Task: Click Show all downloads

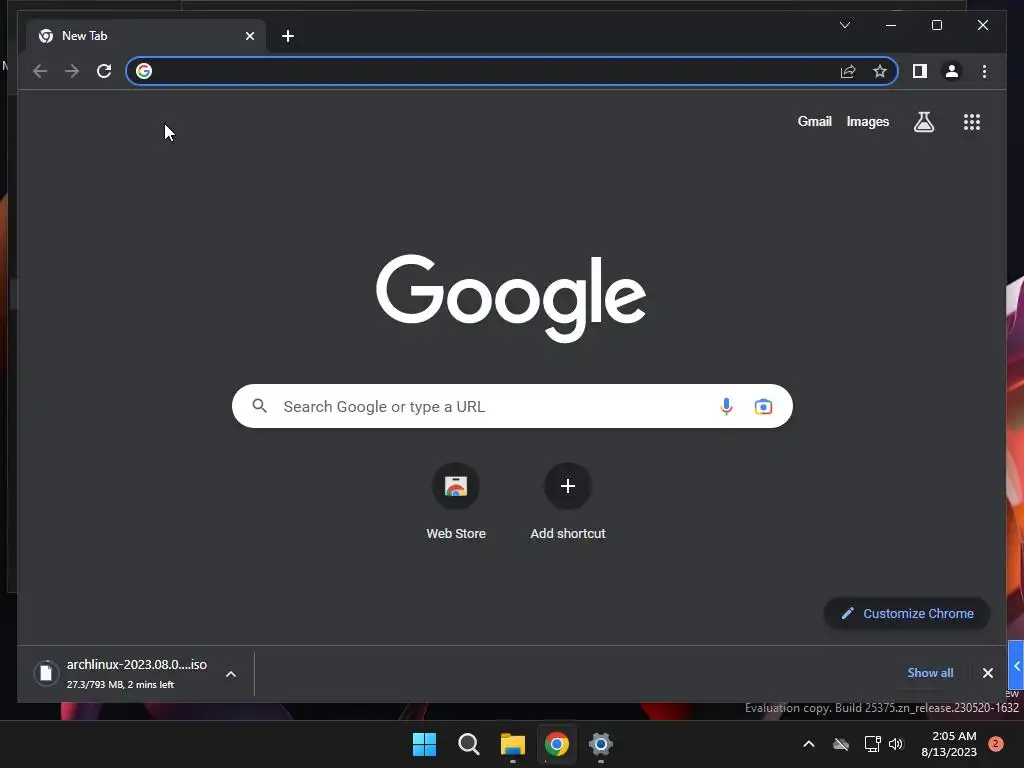Action: tap(930, 673)
